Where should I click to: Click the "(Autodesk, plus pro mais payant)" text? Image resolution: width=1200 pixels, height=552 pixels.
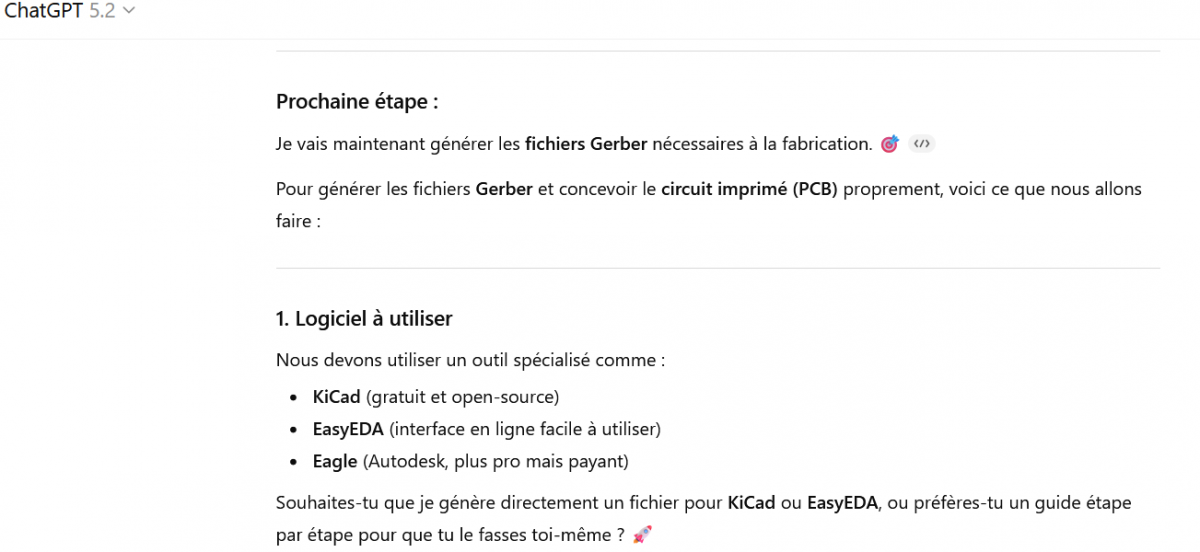click(495, 461)
